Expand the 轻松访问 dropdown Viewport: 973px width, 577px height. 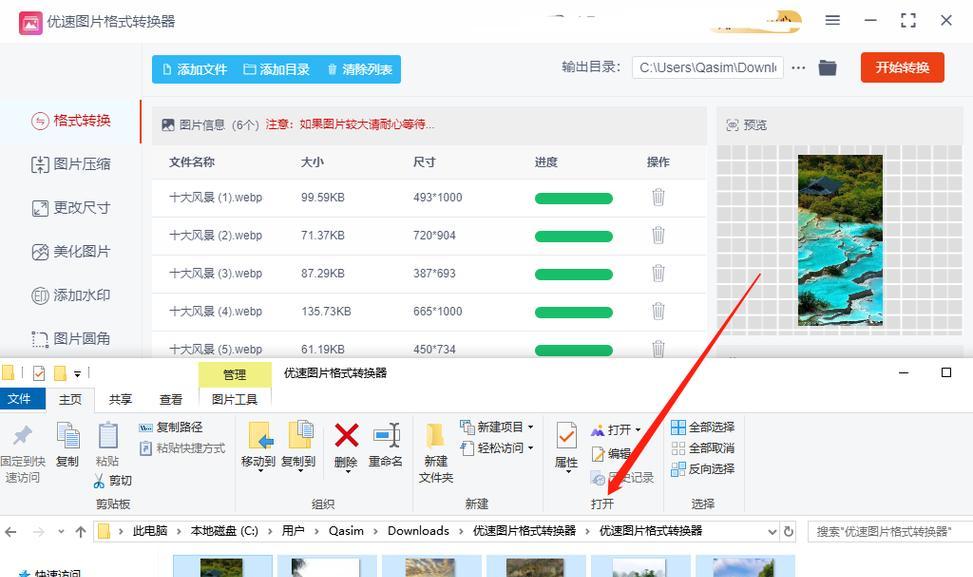point(531,448)
